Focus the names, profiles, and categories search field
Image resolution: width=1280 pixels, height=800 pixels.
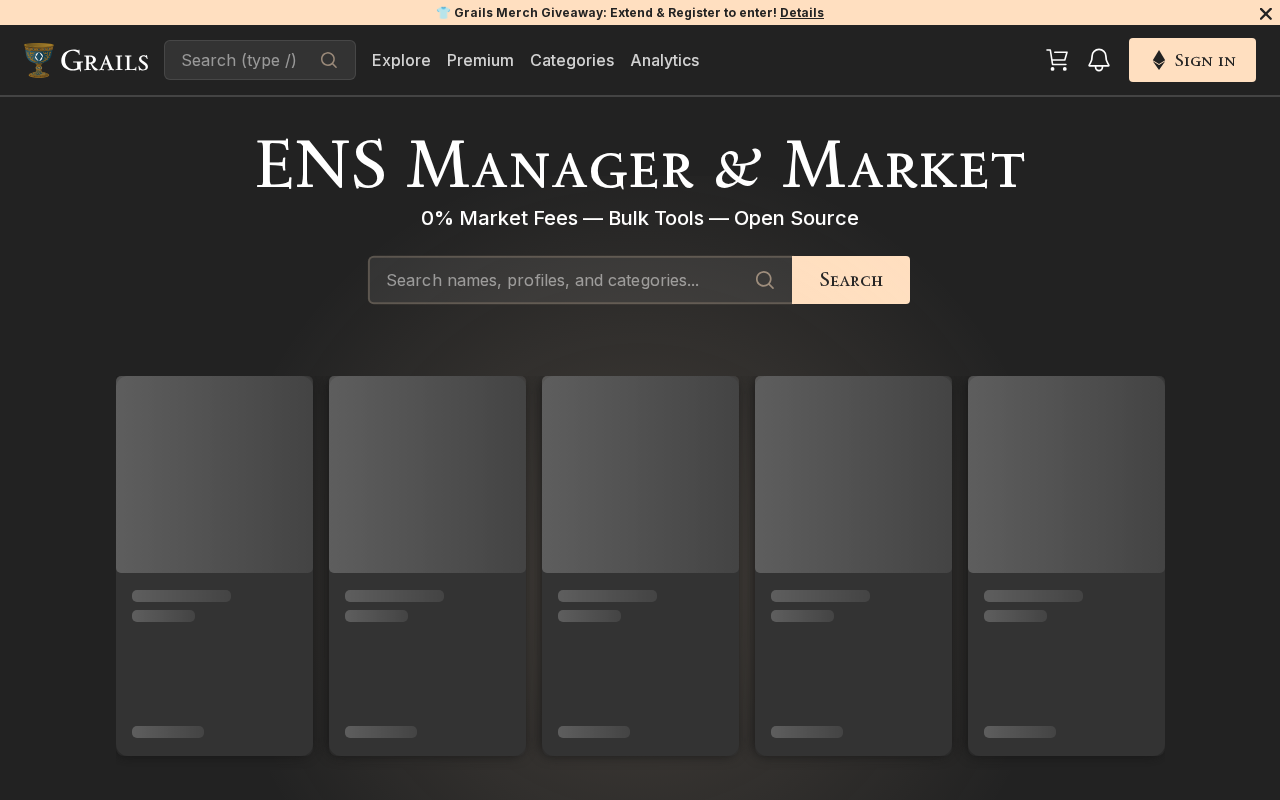click(x=580, y=280)
